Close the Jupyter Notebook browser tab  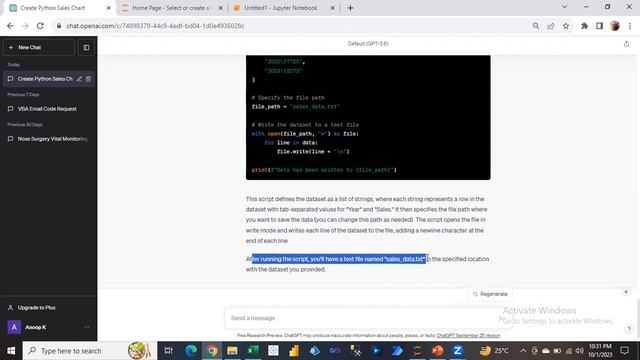click(332, 8)
